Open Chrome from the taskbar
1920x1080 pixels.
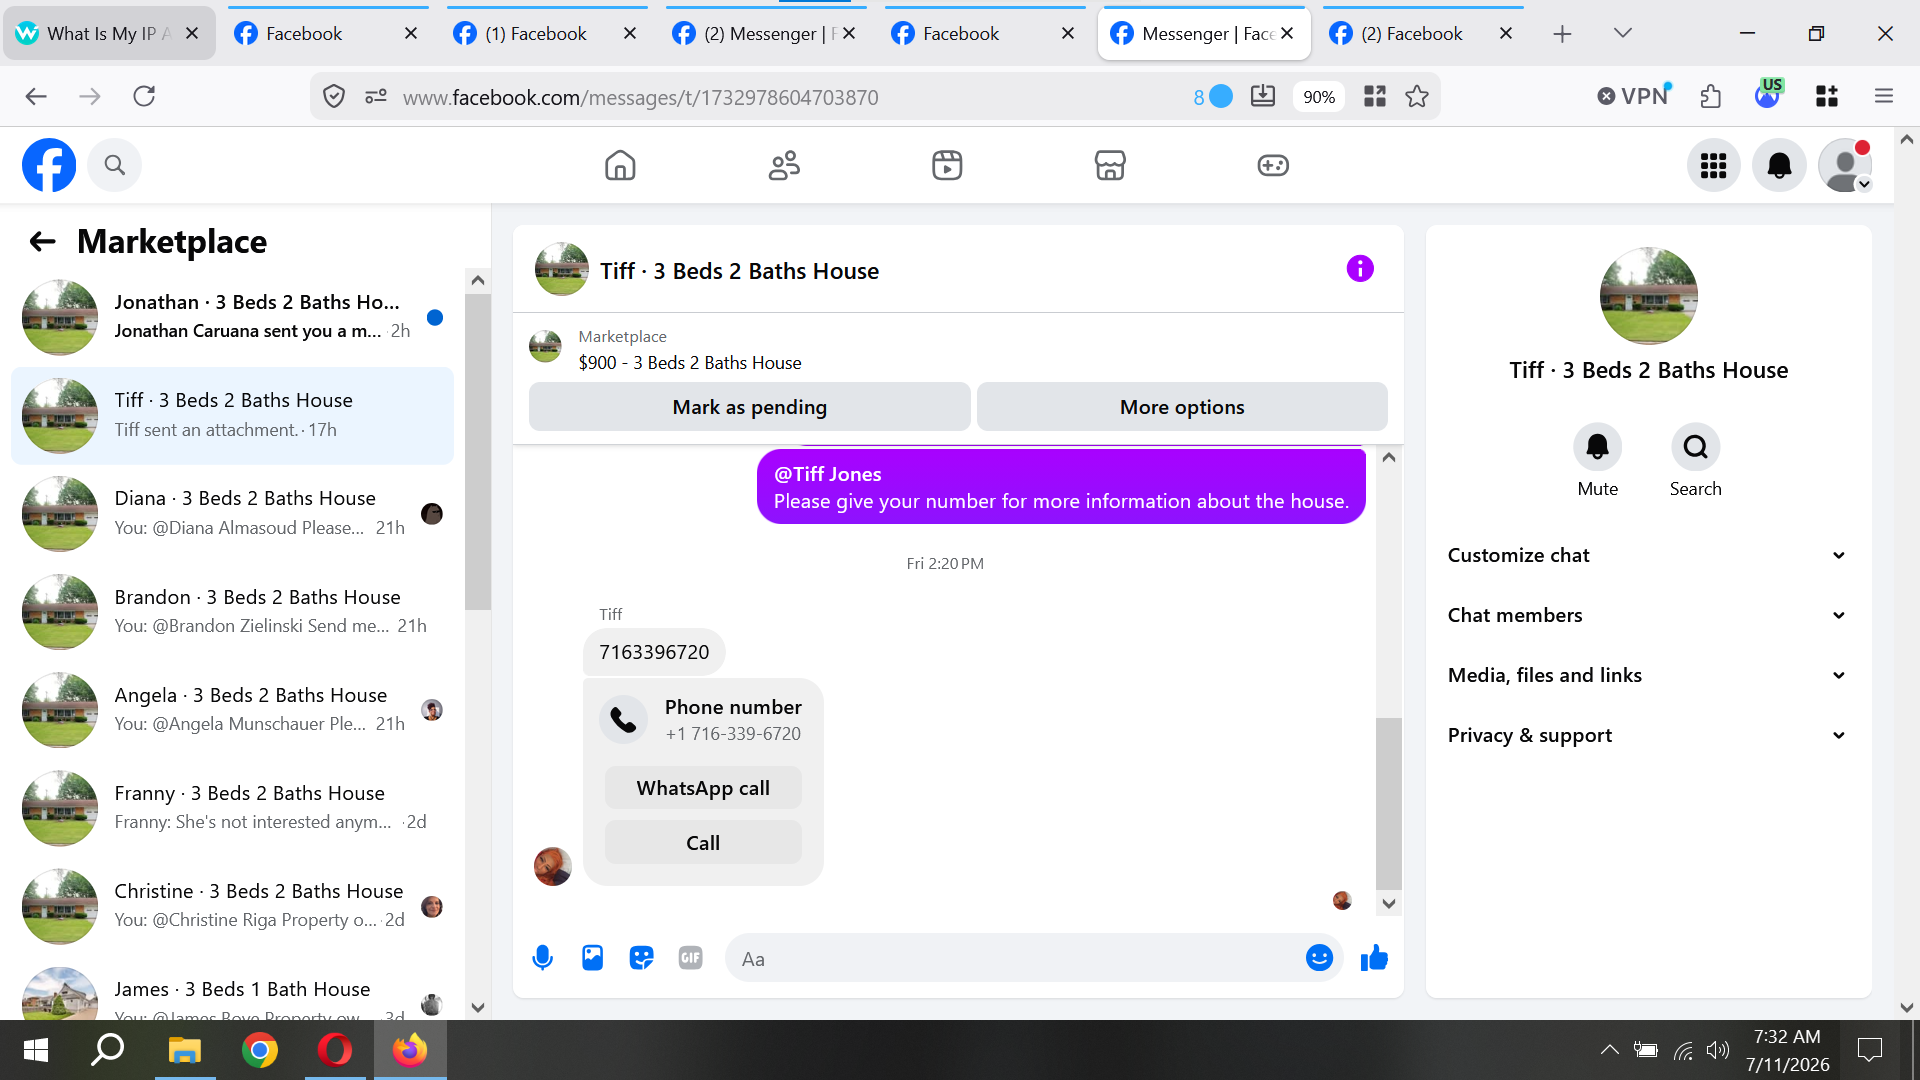pyautogui.click(x=260, y=1050)
